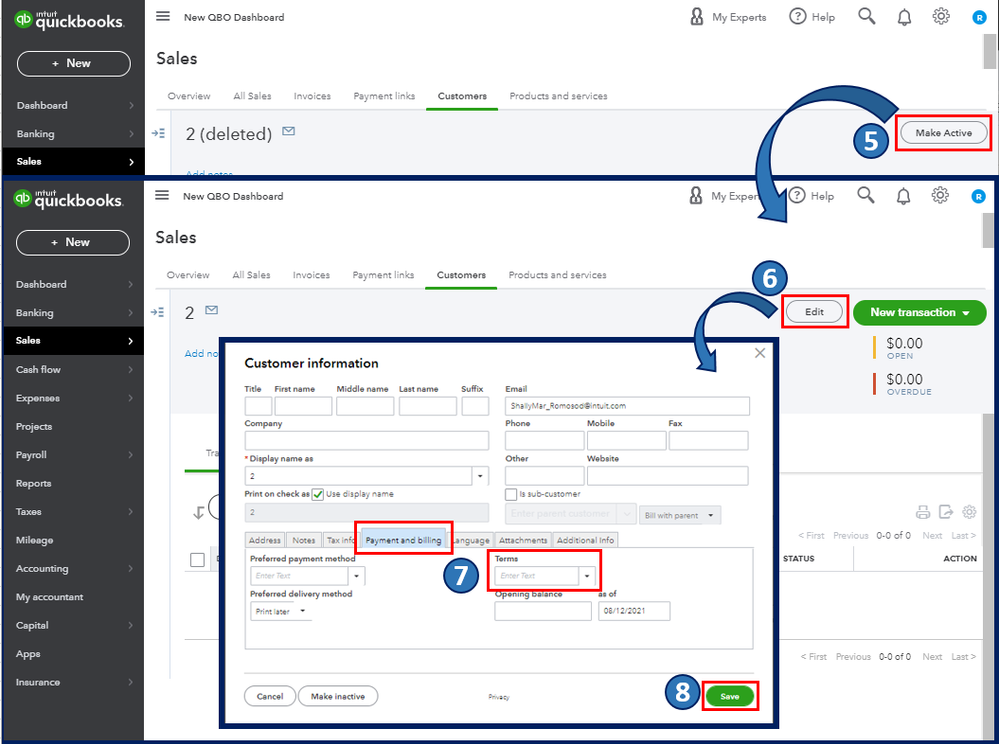
Task: Click the Website input field
Action: point(668,476)
